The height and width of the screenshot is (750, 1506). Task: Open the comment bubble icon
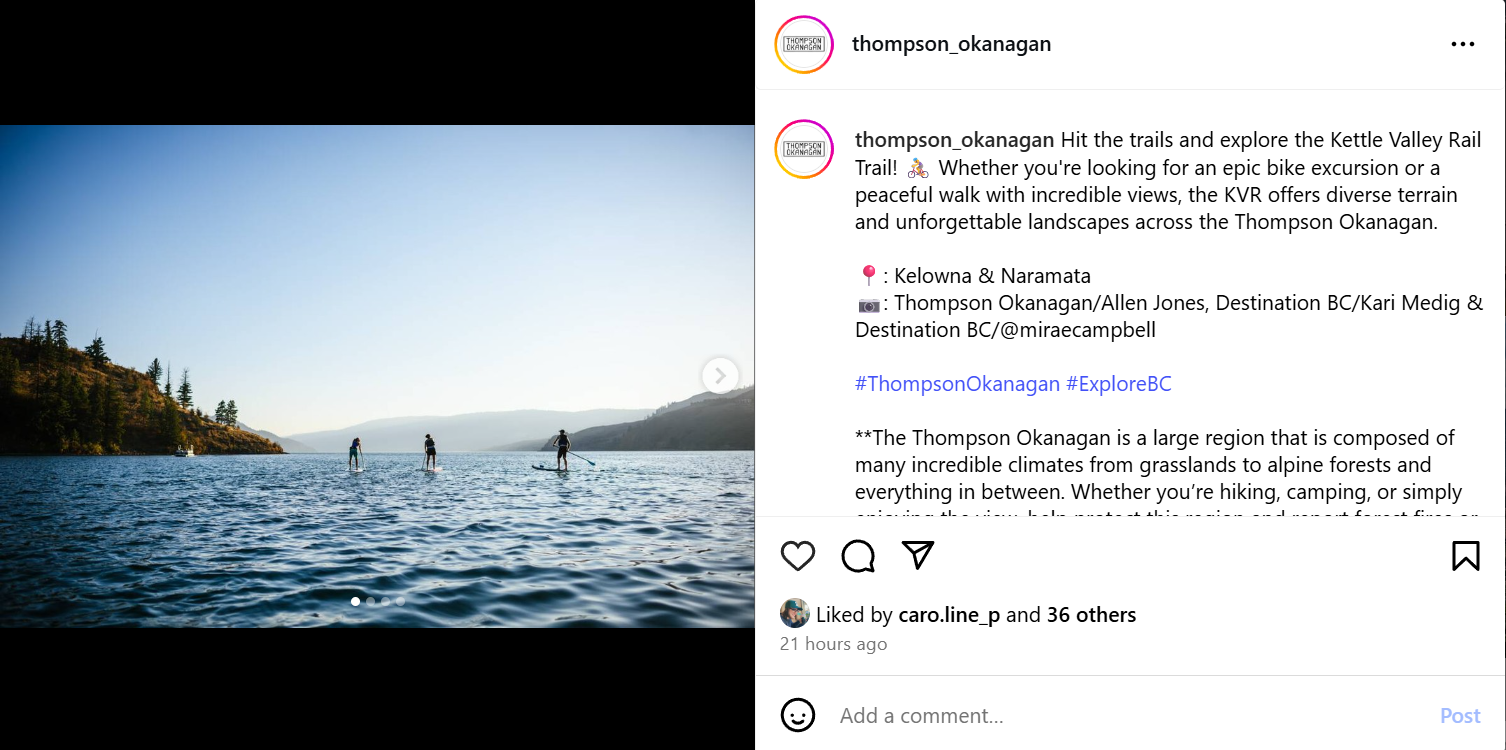tap(858, 556)
